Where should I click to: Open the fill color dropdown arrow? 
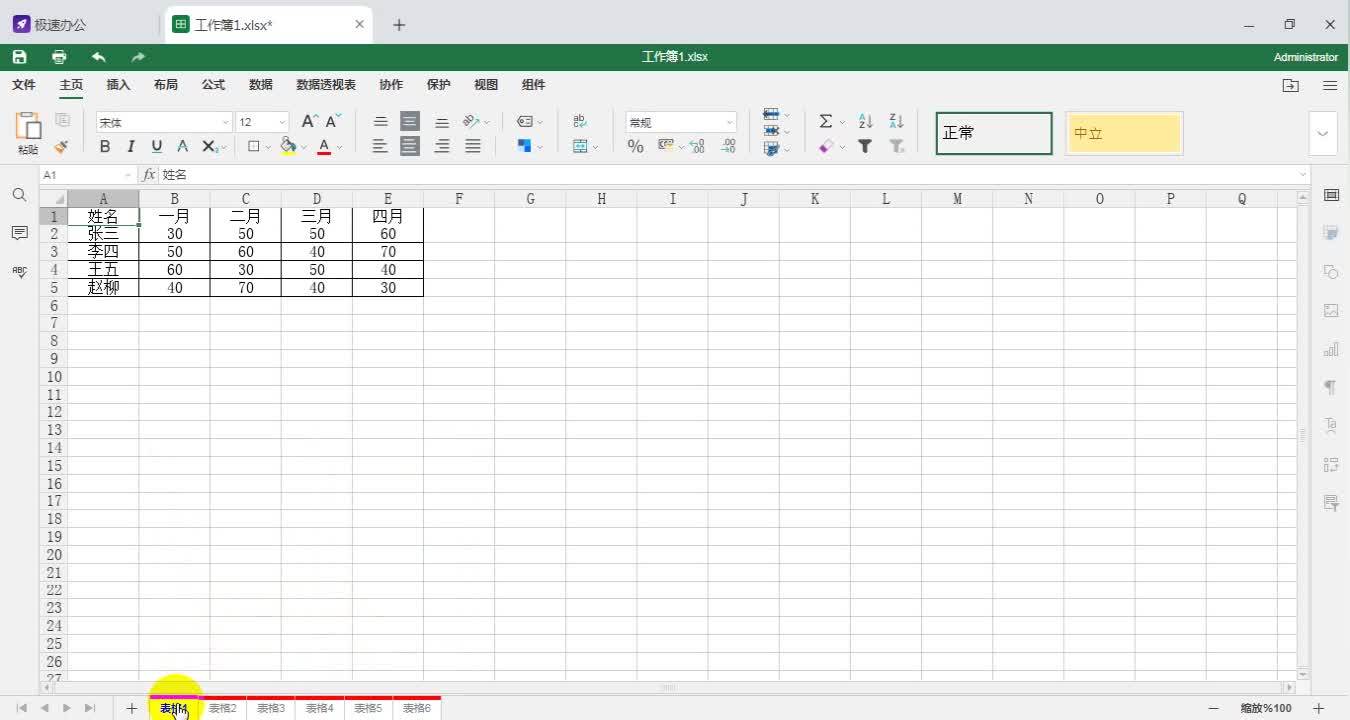(301, 146)
